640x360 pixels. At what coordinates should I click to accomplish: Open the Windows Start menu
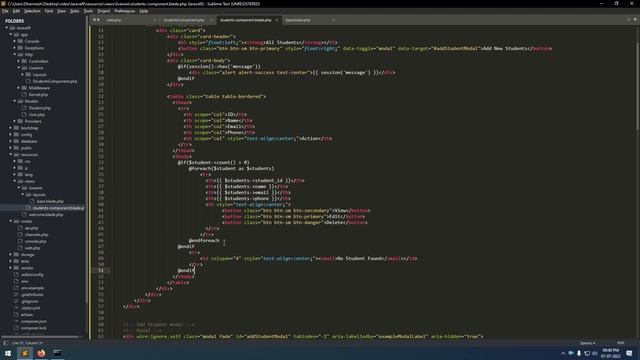[x=8, y=353]
